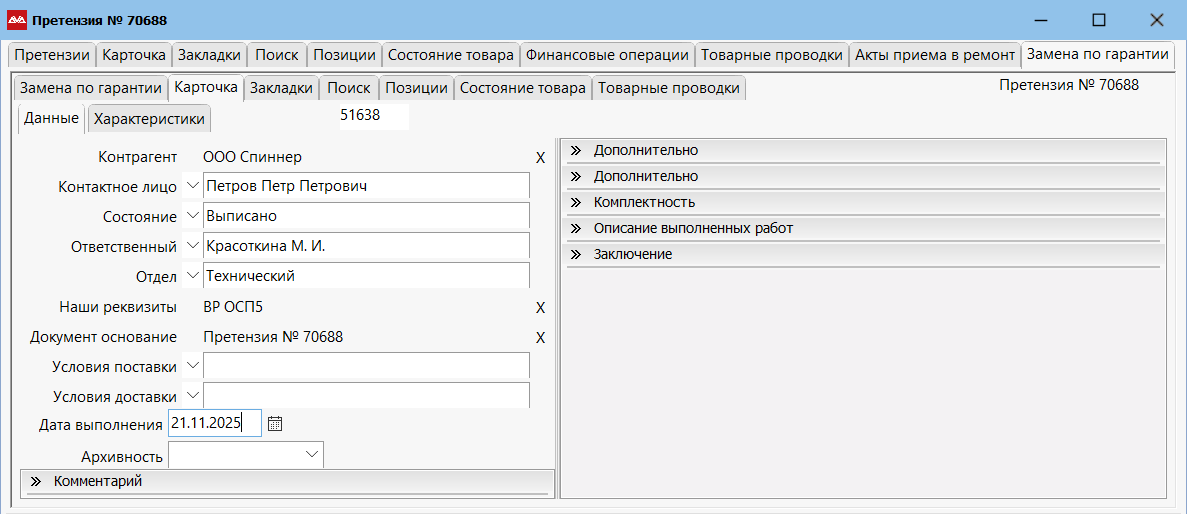Screen dimensions: 1187x514
Task: Click the Дата выполнения date field
Action: click(x=214, y=424)
